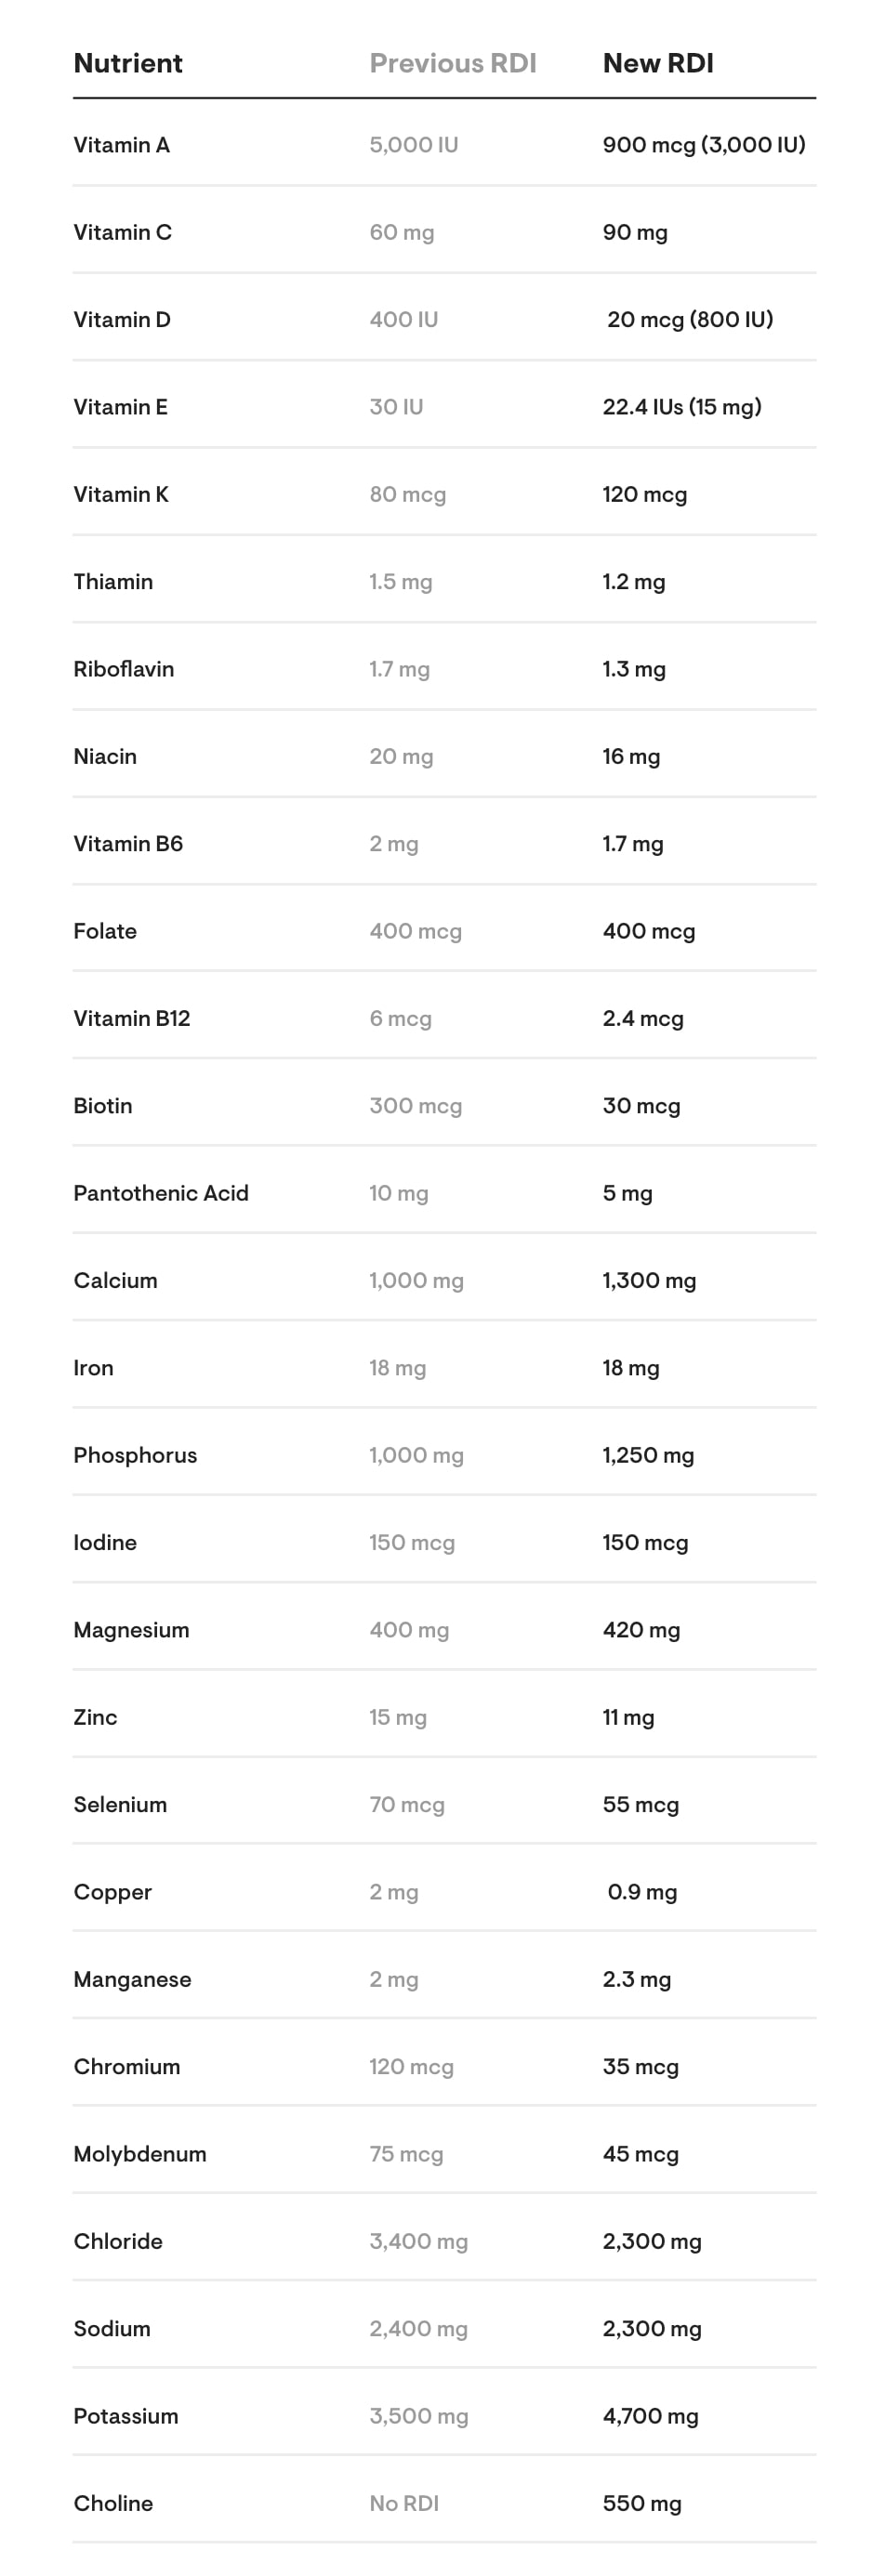Screen dimensions: 885x2576
Task: Select the Riboflavin row label
Action: point(124,669)
